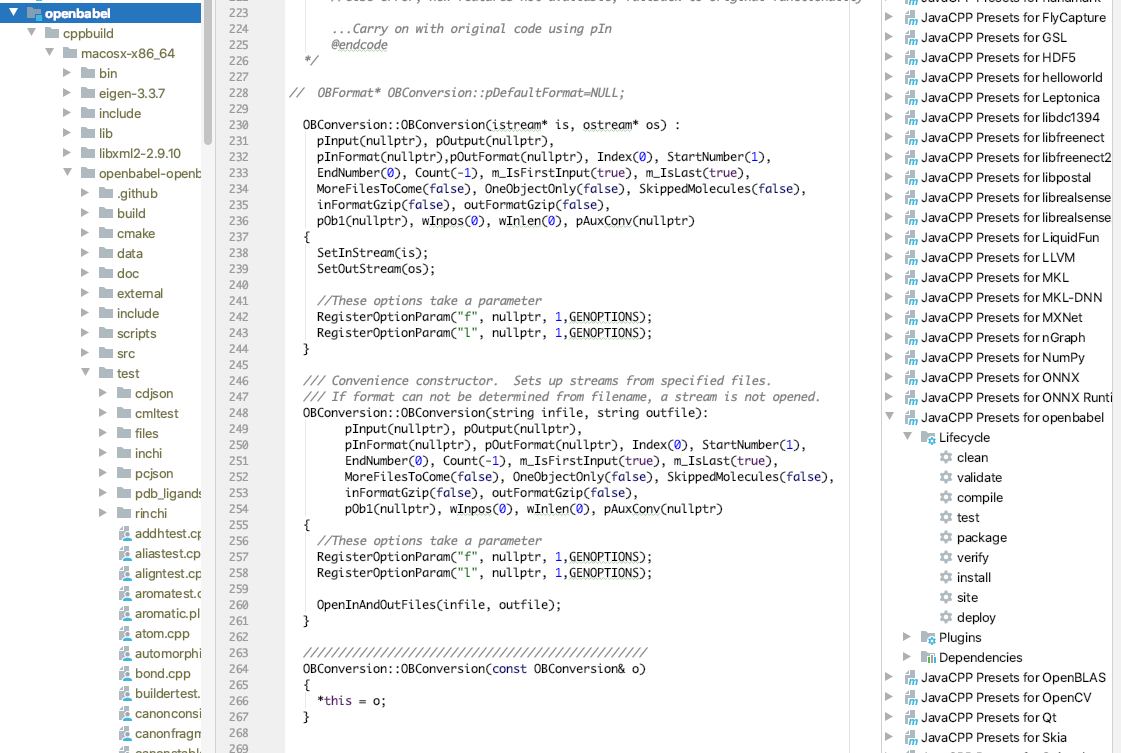Select the inchi test folder
Image resolution: width=1121 pixels, height=753 pixels.
coord(148,453)
